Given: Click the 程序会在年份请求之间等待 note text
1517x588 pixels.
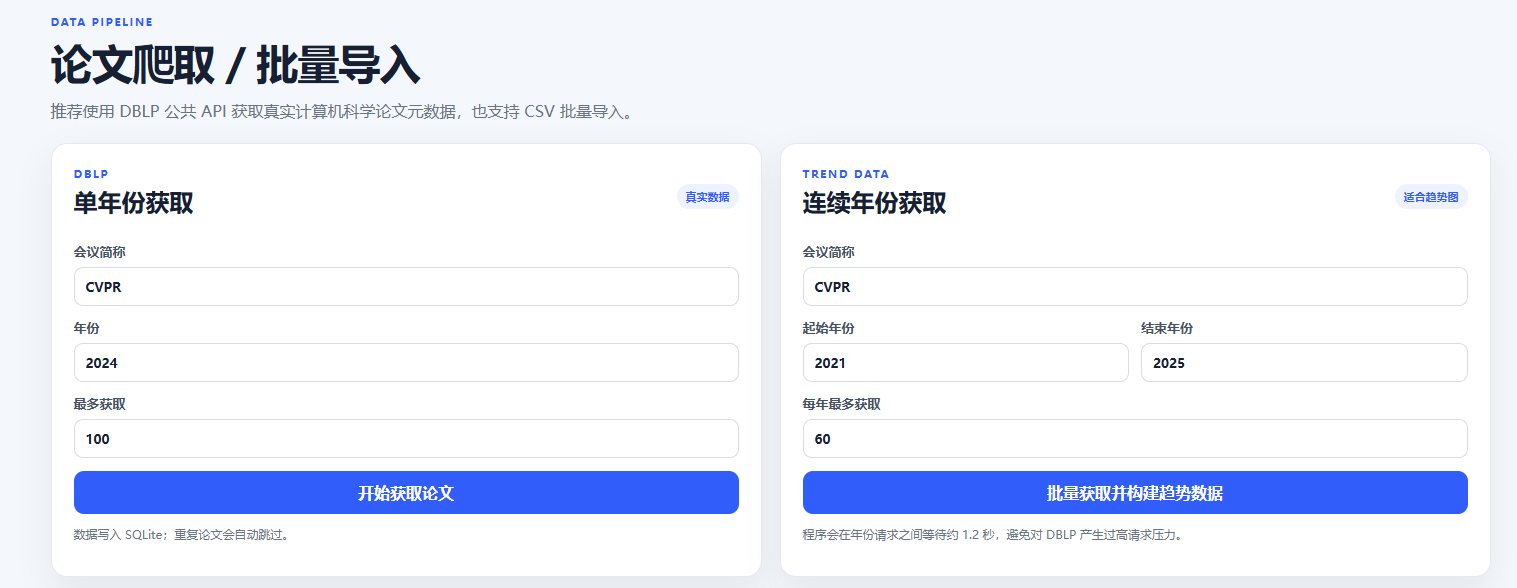Looking at the screenshot, I should click(995, 535).
